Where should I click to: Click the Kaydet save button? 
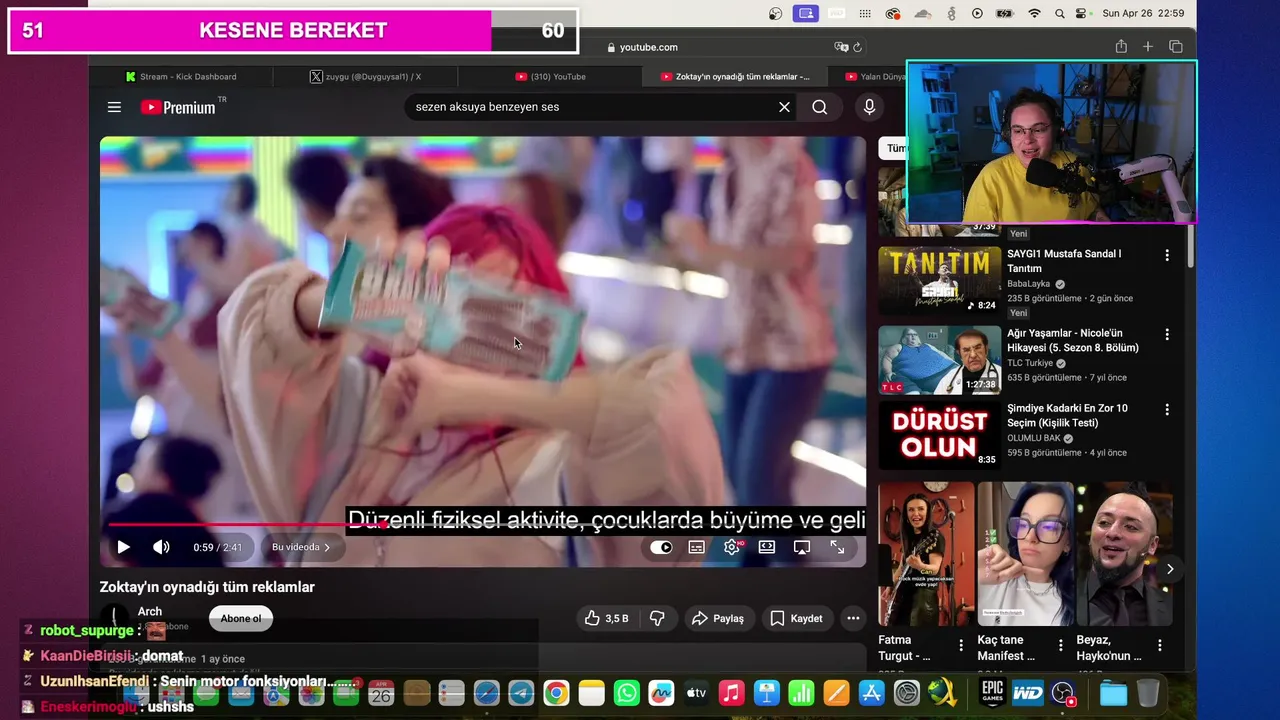pyautogui.click(x=796, y=618)
